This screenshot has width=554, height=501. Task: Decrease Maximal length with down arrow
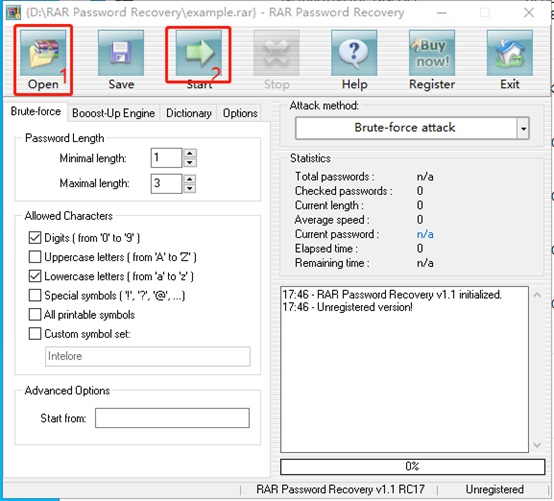click(x=190, y=188)
